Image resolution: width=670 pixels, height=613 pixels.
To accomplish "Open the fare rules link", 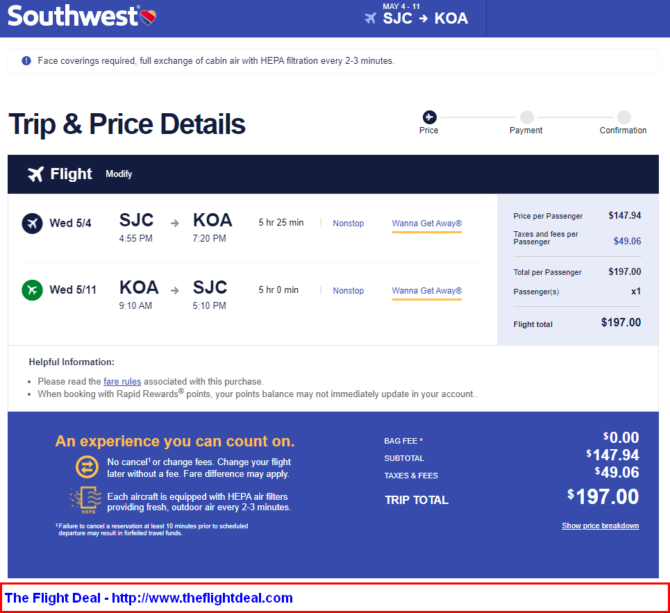I will point(122,381).
